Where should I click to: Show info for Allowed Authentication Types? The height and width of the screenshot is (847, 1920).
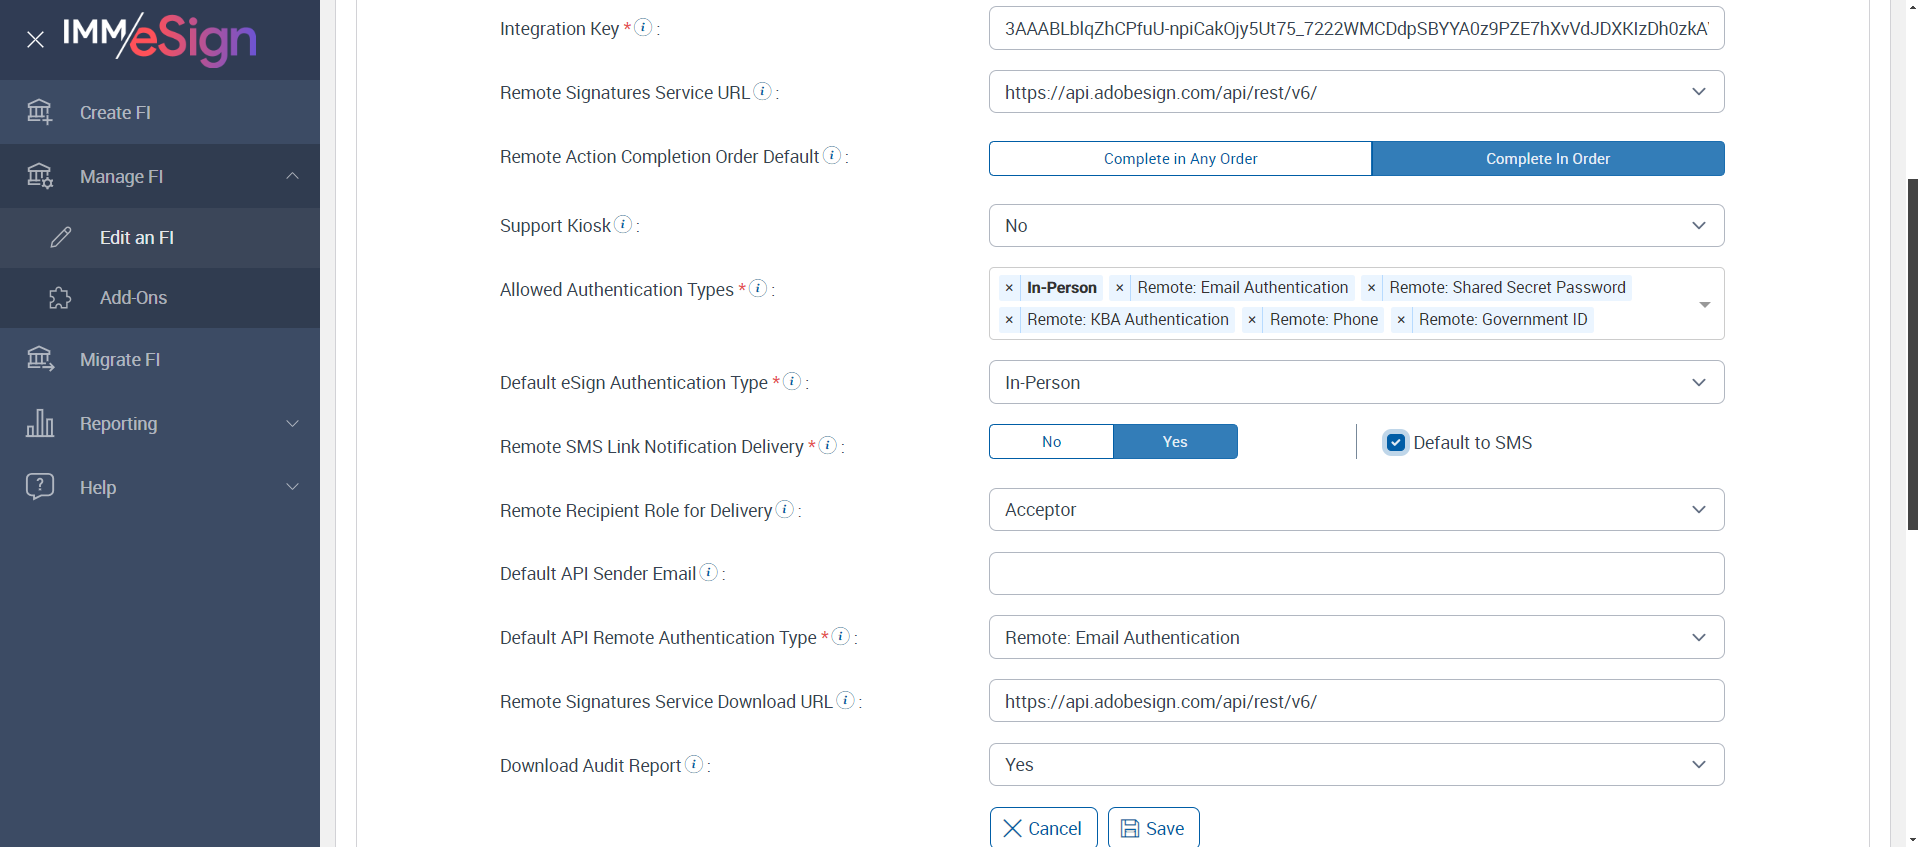point(759,288)
